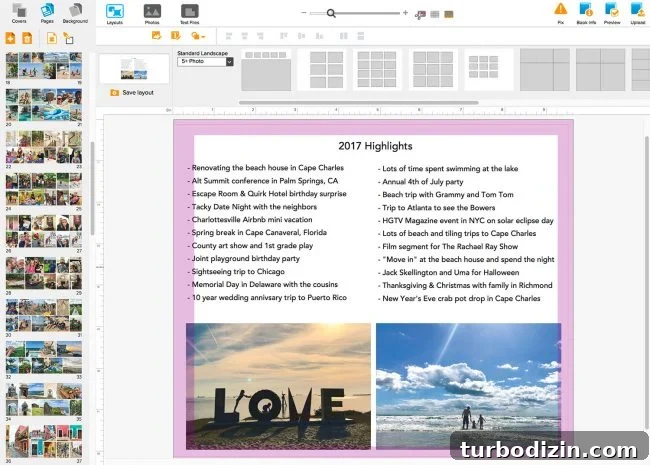Open the Text Files panel

(189, 13)
